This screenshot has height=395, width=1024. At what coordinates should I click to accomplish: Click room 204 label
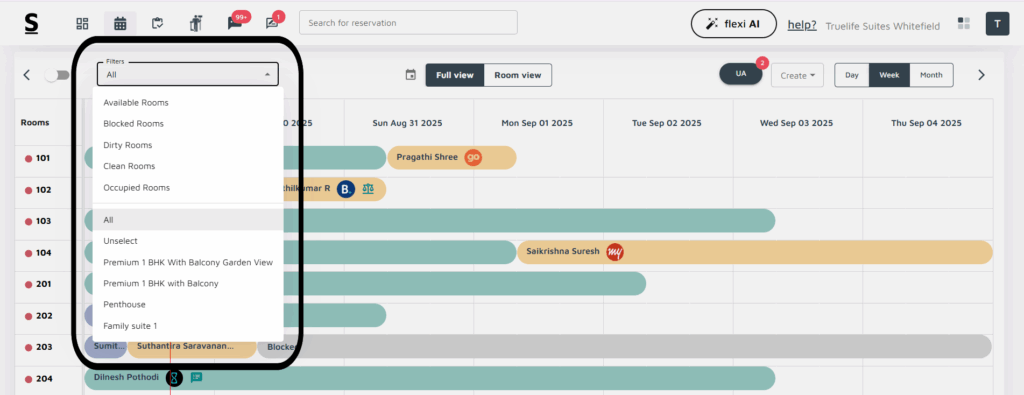click(44, 379)
